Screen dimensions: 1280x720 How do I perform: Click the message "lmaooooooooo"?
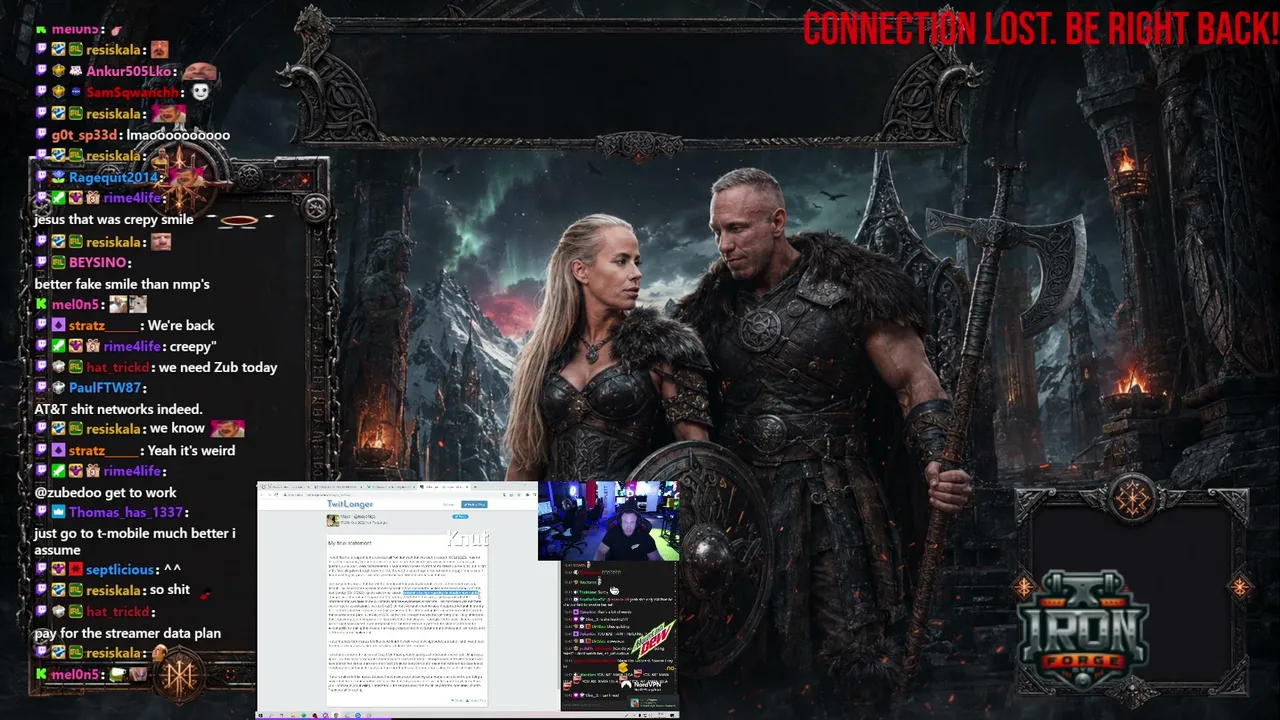[178, 135]
